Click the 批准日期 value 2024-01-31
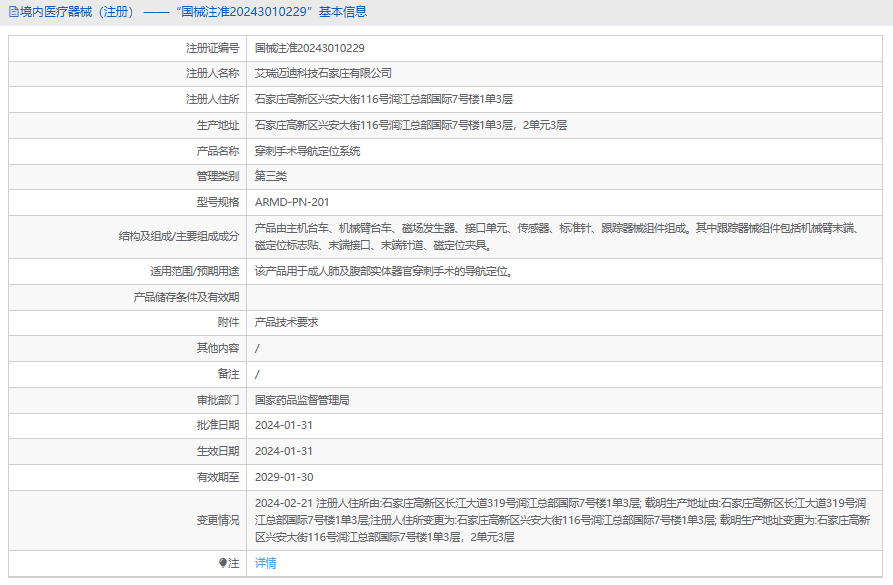893x585 pixels. [283, 425]
